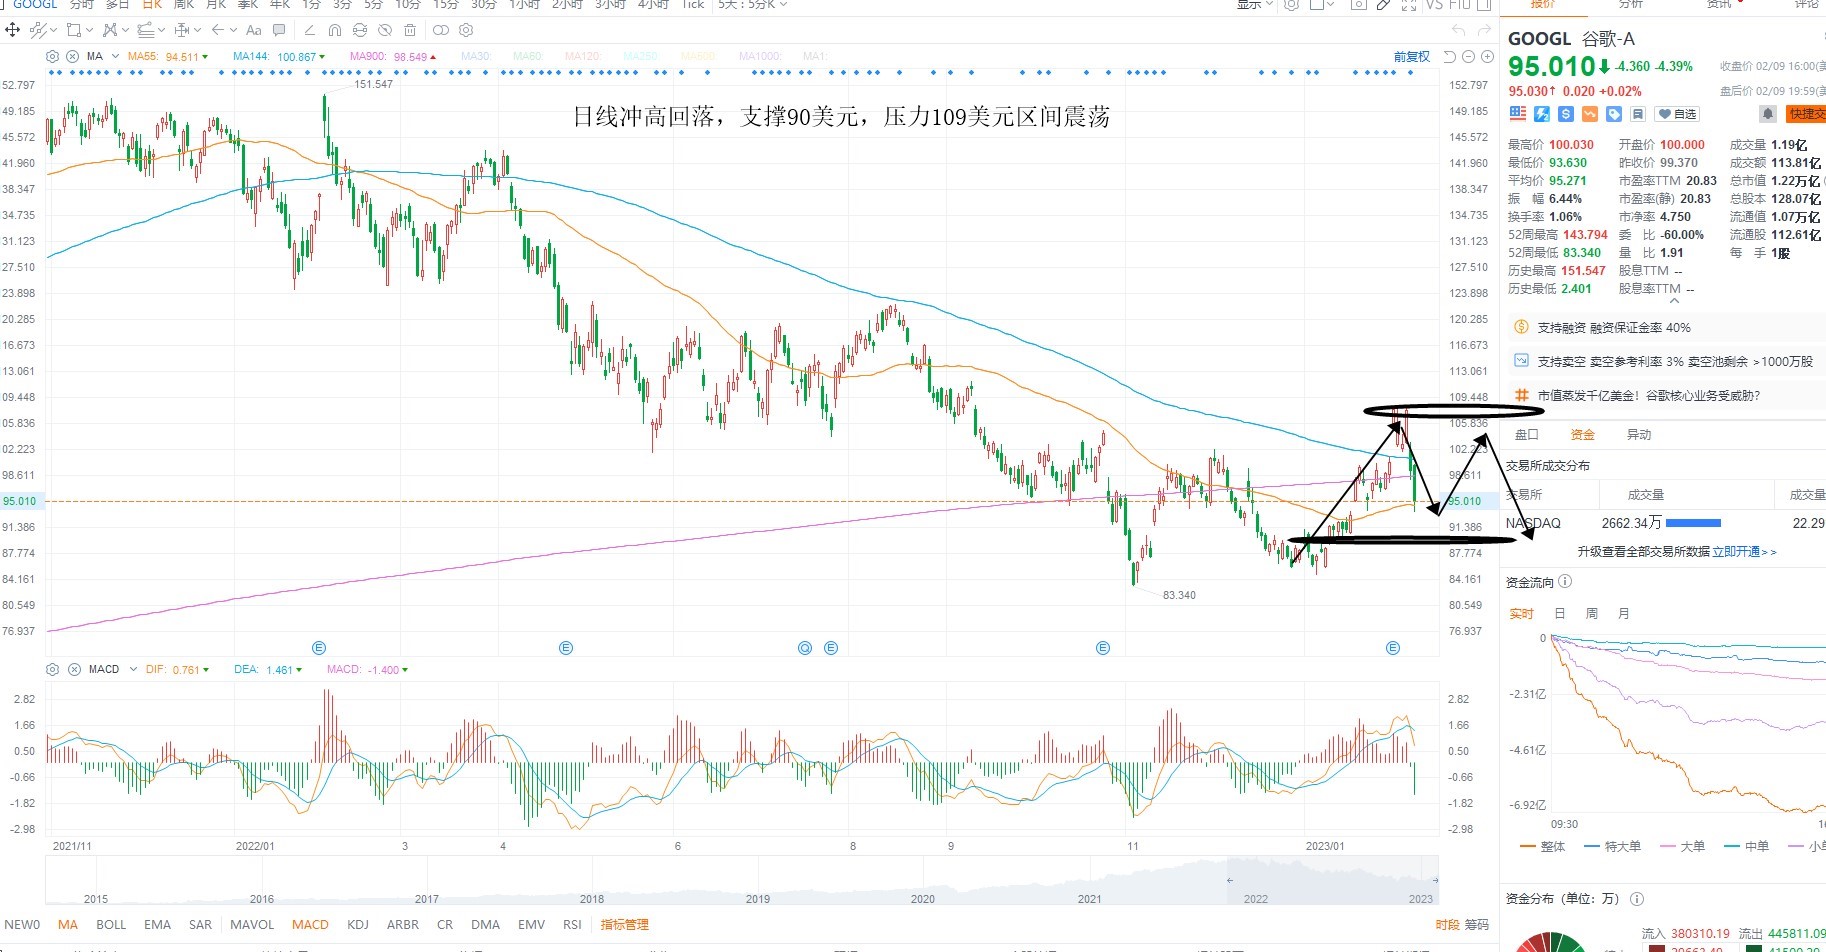Expand the MA indicator dropdown chevron
The height and width of the screenshot is (952, 1826).
pos(115,56)
